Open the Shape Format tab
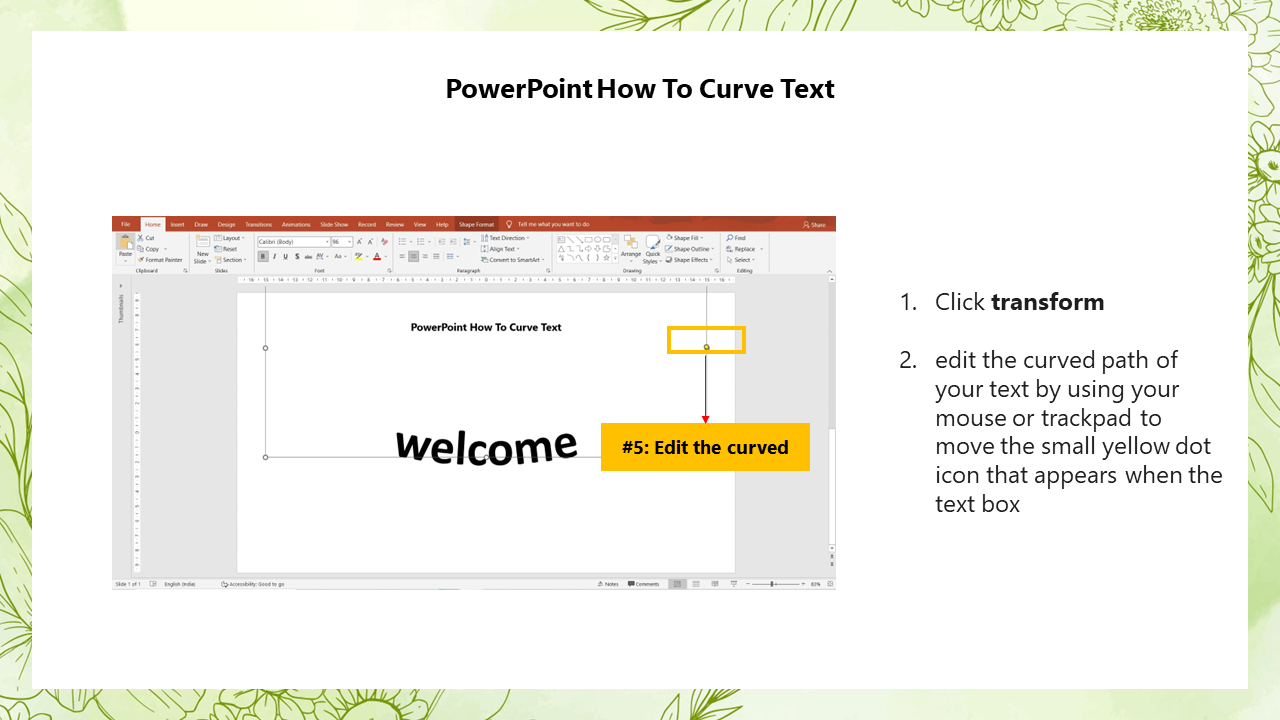 tap(476, 224)
